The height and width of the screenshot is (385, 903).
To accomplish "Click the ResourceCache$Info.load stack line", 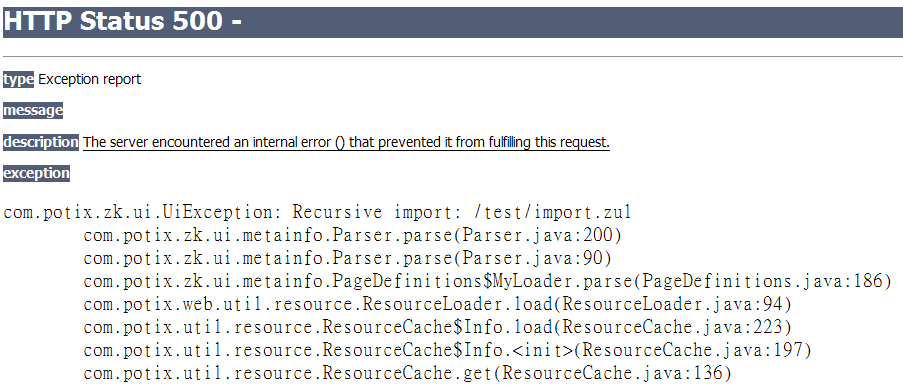I will click(438, 327).
